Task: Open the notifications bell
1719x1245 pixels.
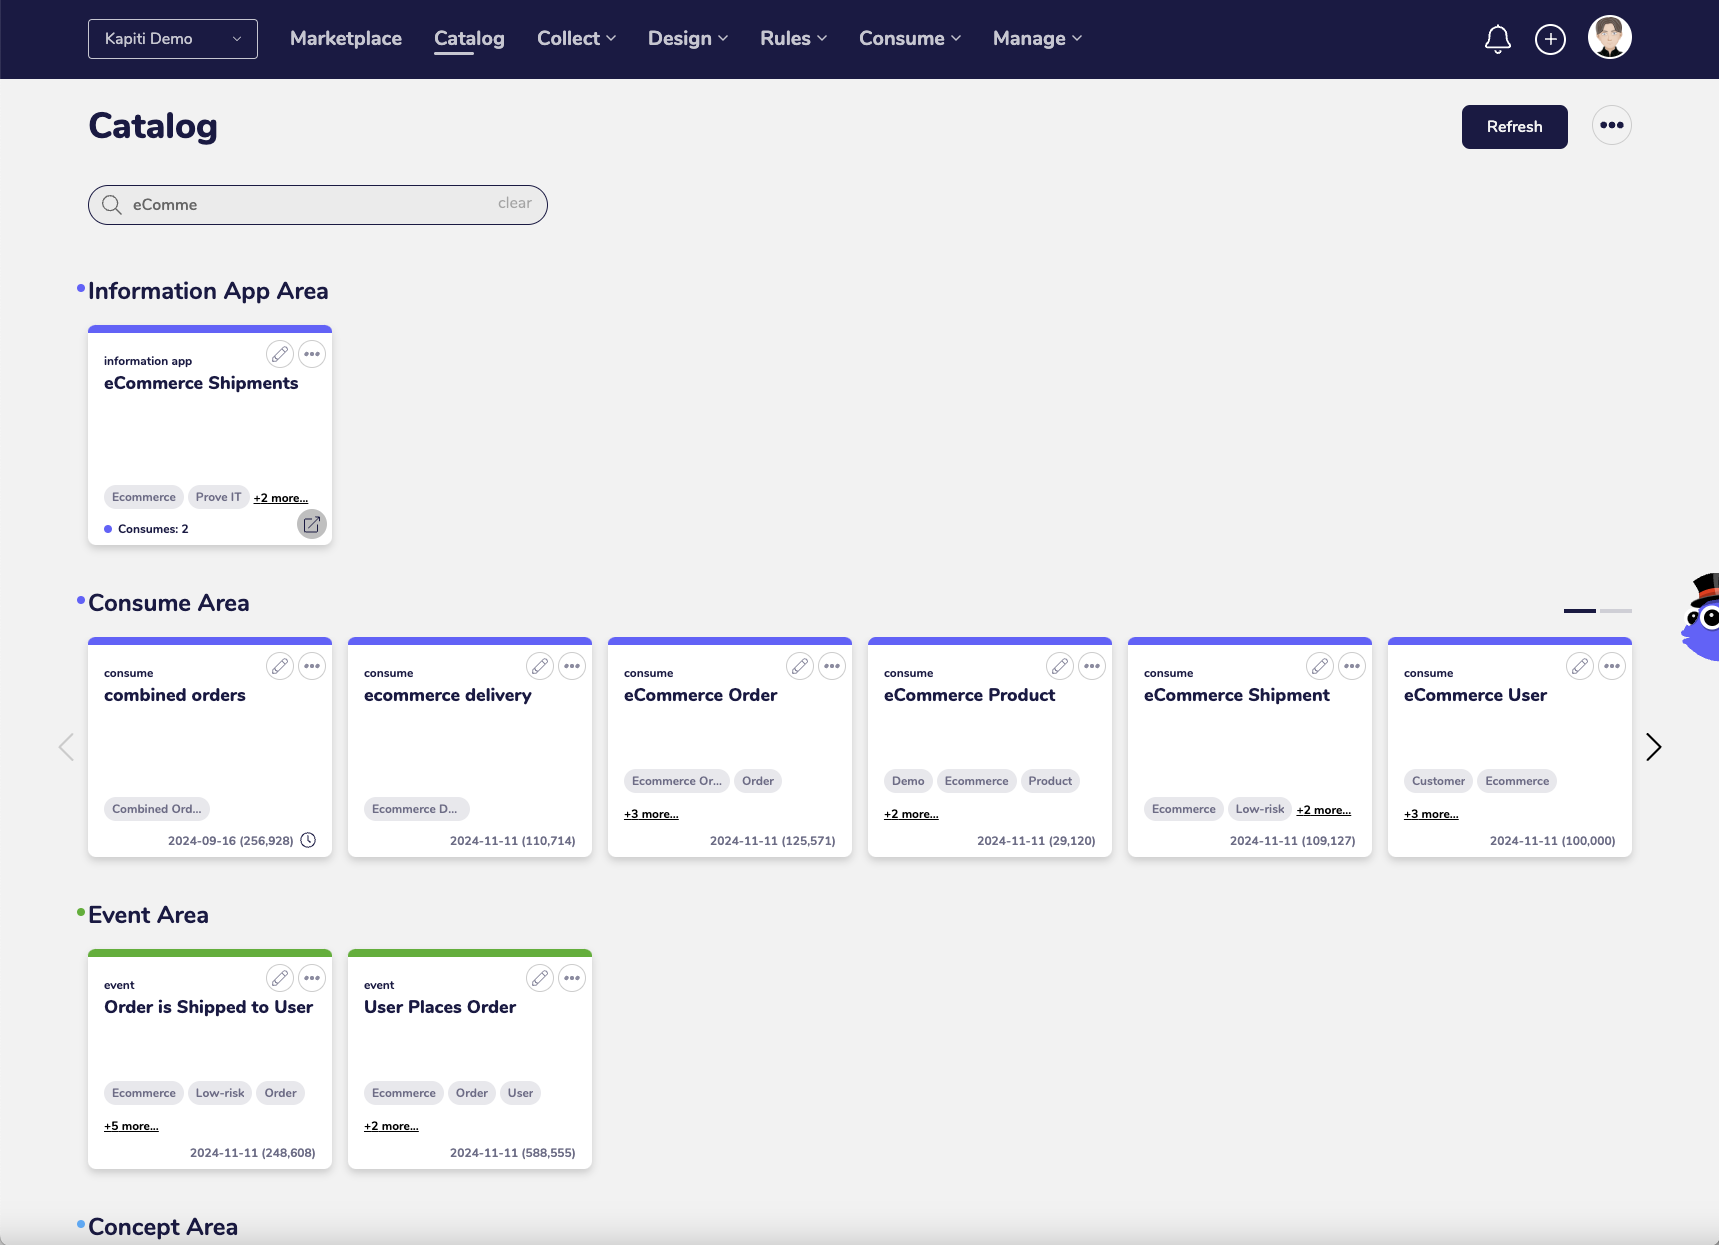Action: pos(1497,39)
